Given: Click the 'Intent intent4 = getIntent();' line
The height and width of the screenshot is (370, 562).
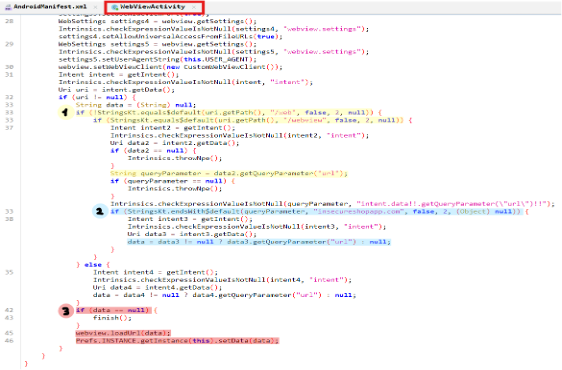Looking at the screenshot, I should point(155,272).
